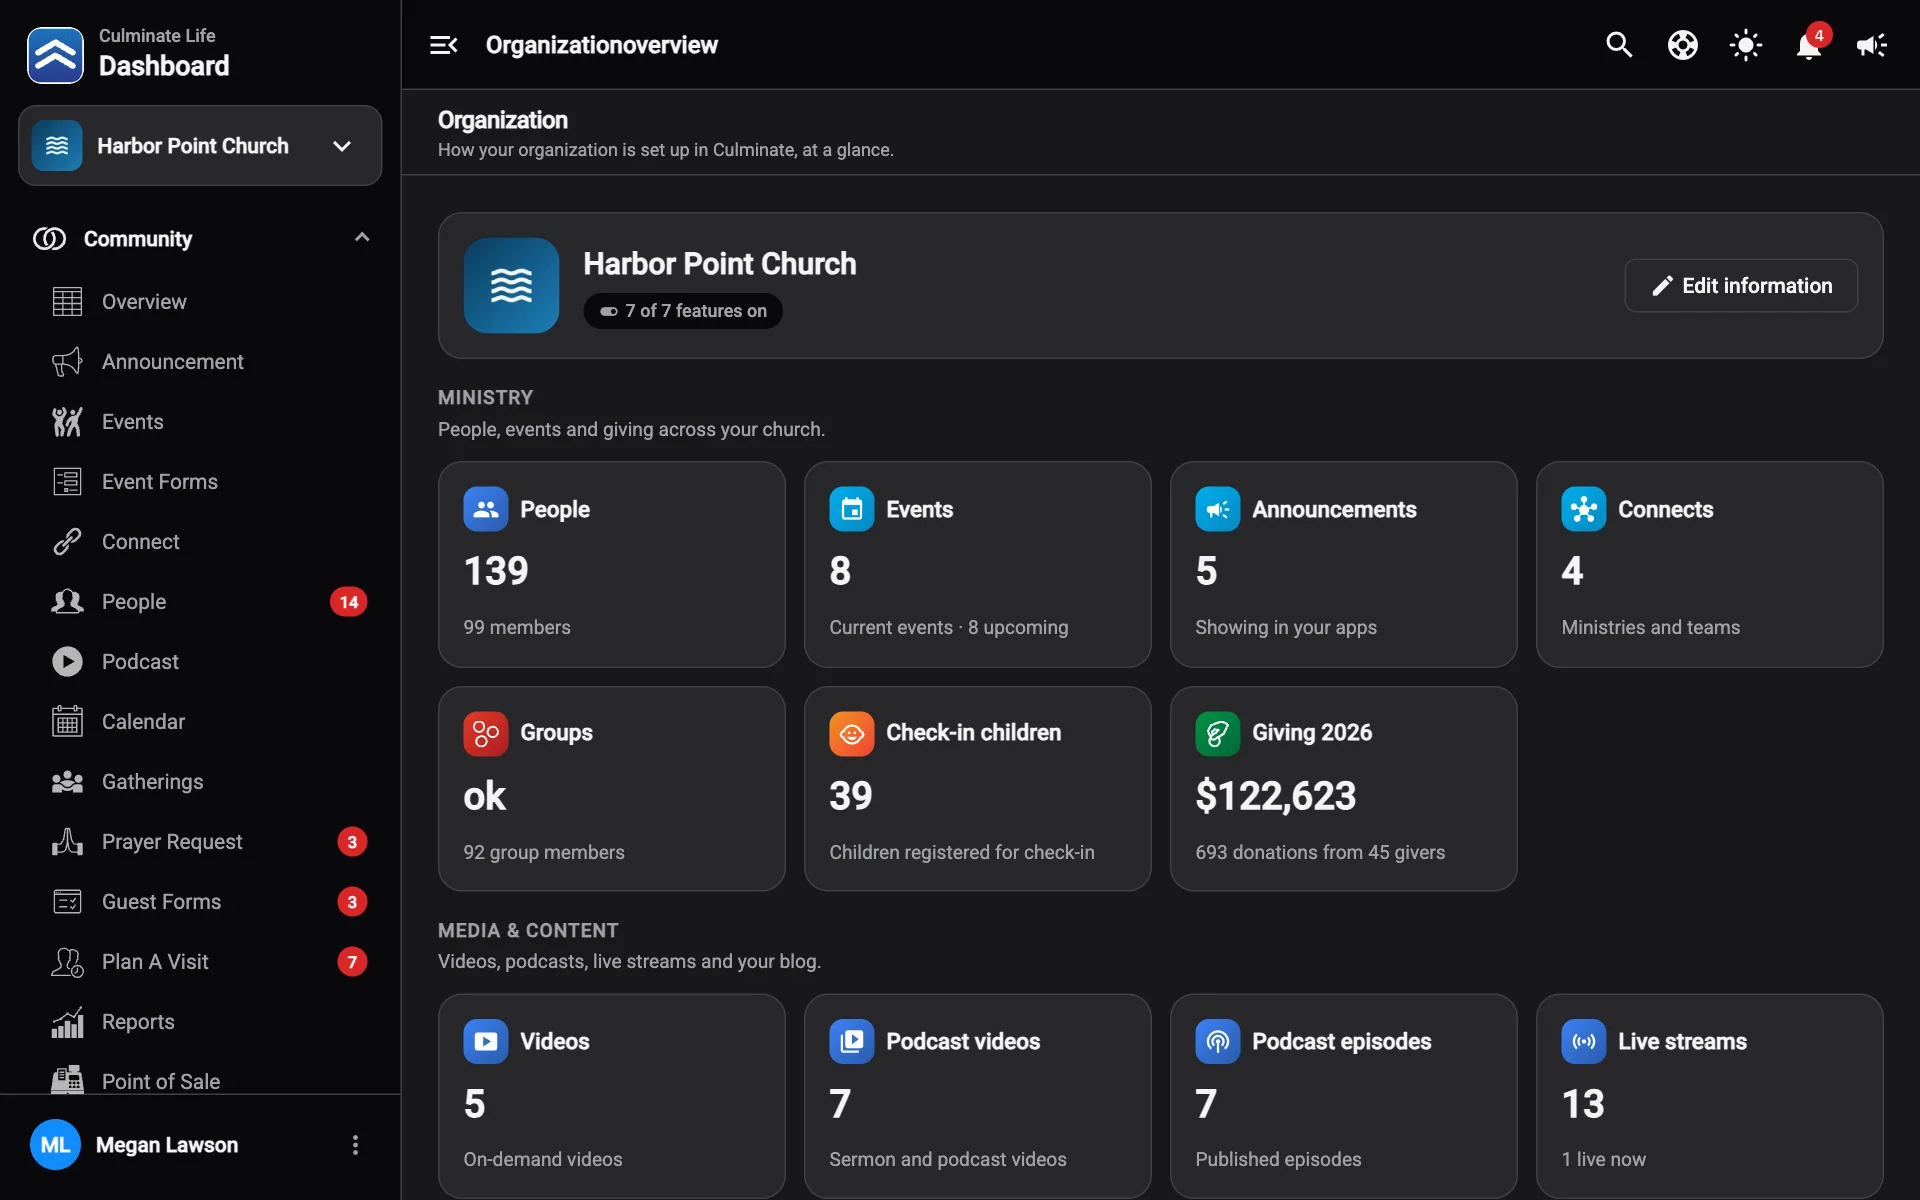Open Plan A Visit in the sidebar
Viewport: 1920px width, 1200px height.
coord(200,961)
